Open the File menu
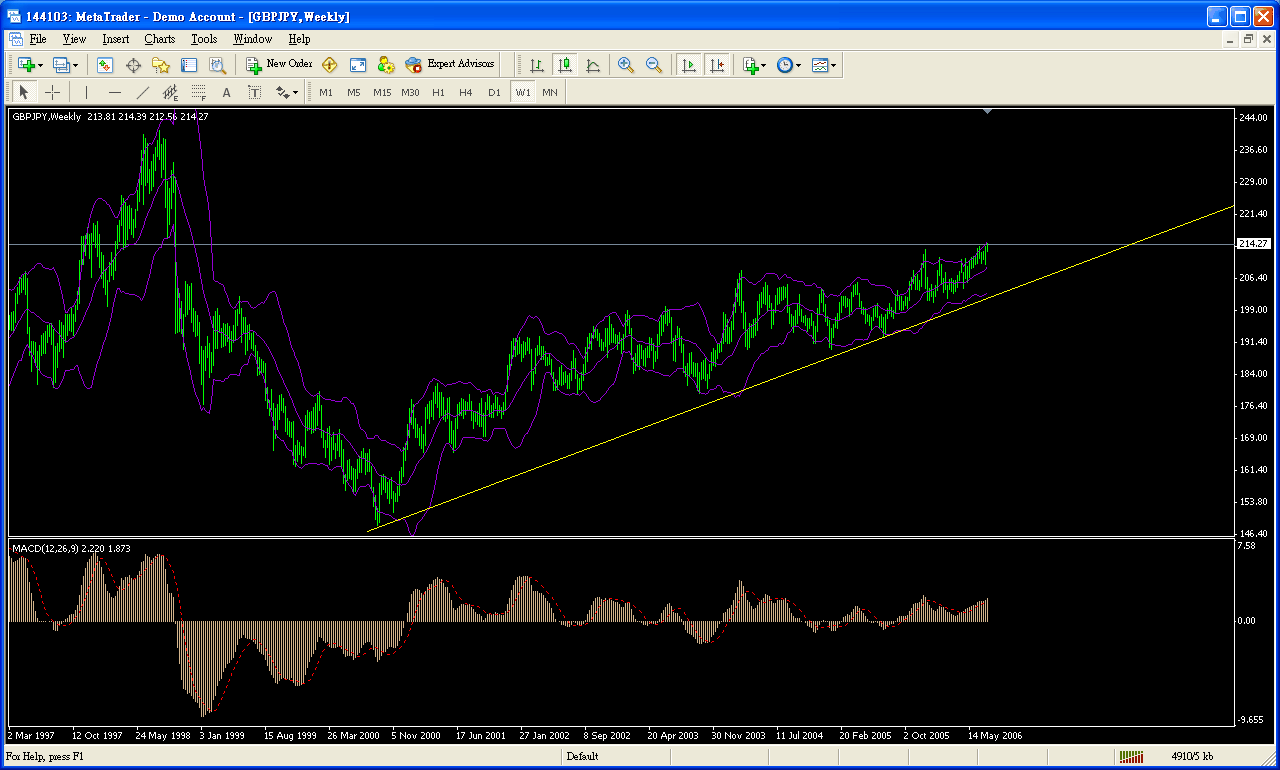 coord(38,39)
